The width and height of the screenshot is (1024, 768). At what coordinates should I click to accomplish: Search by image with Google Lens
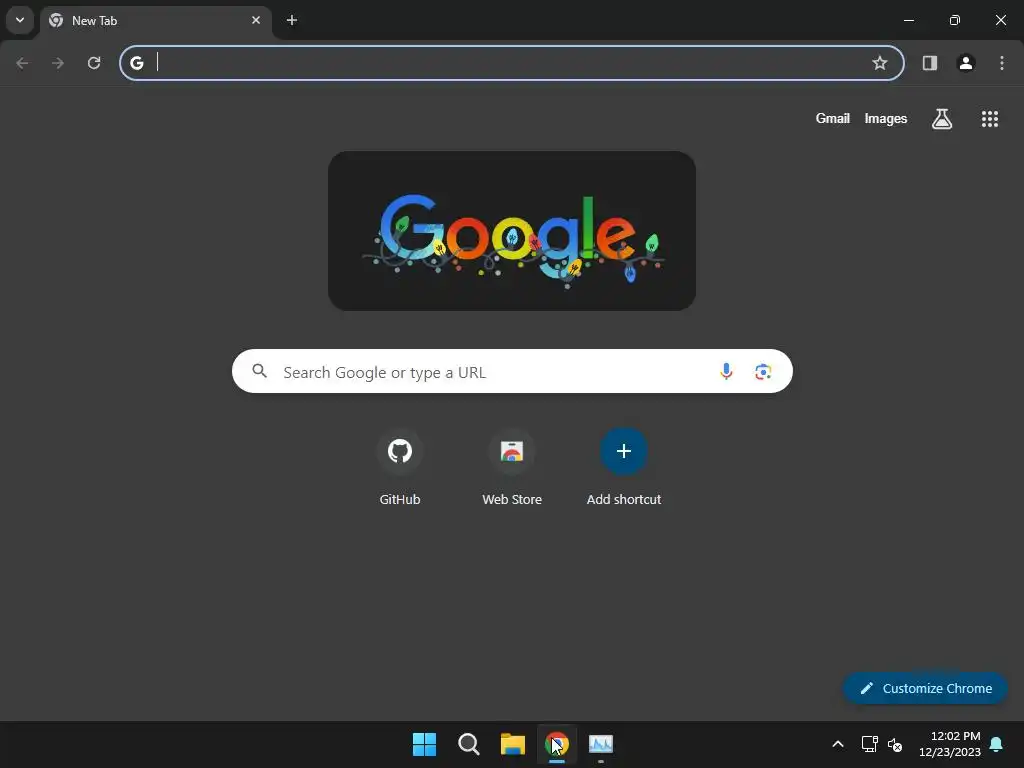tap(763, 372)
